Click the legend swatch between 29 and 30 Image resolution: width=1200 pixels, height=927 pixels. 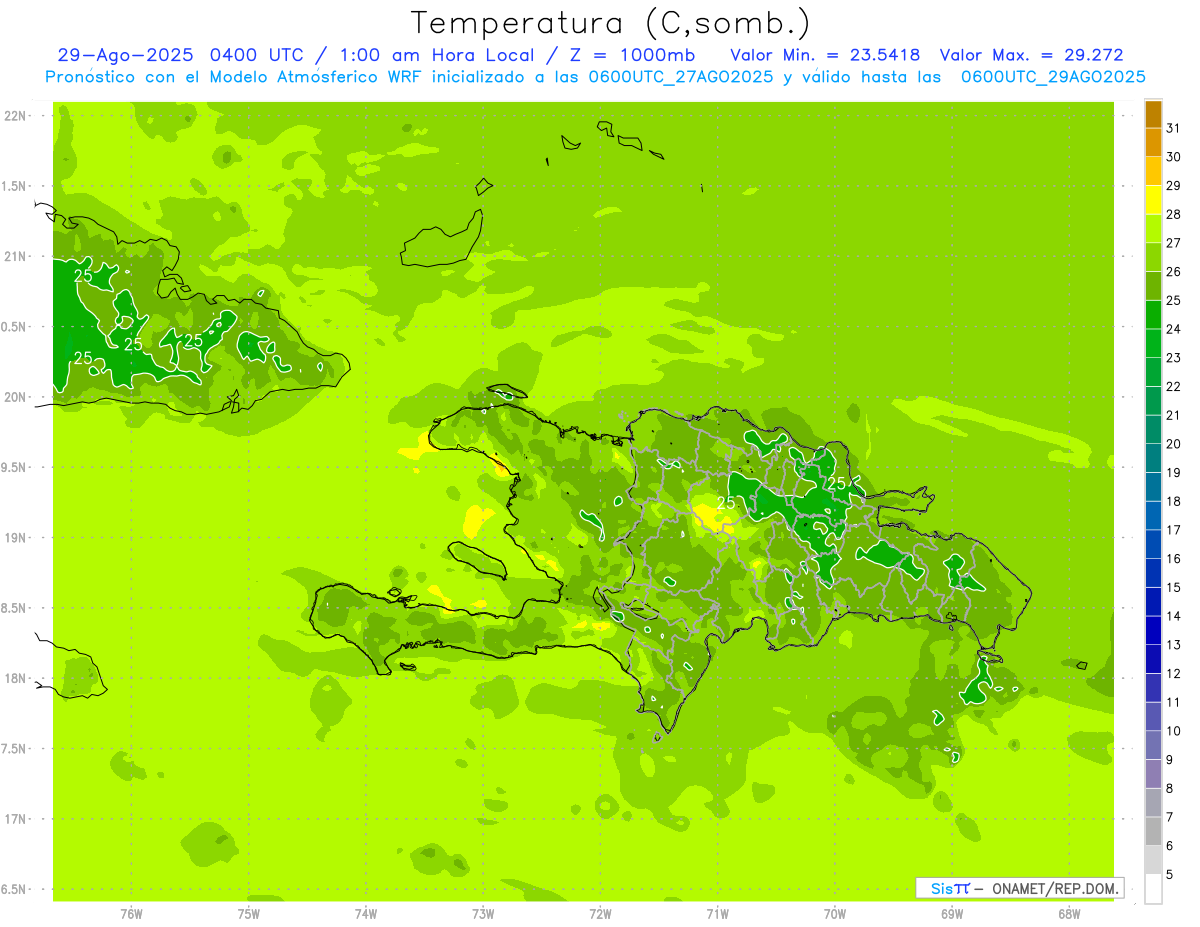pyautogui.click(x=1153, y=171)
